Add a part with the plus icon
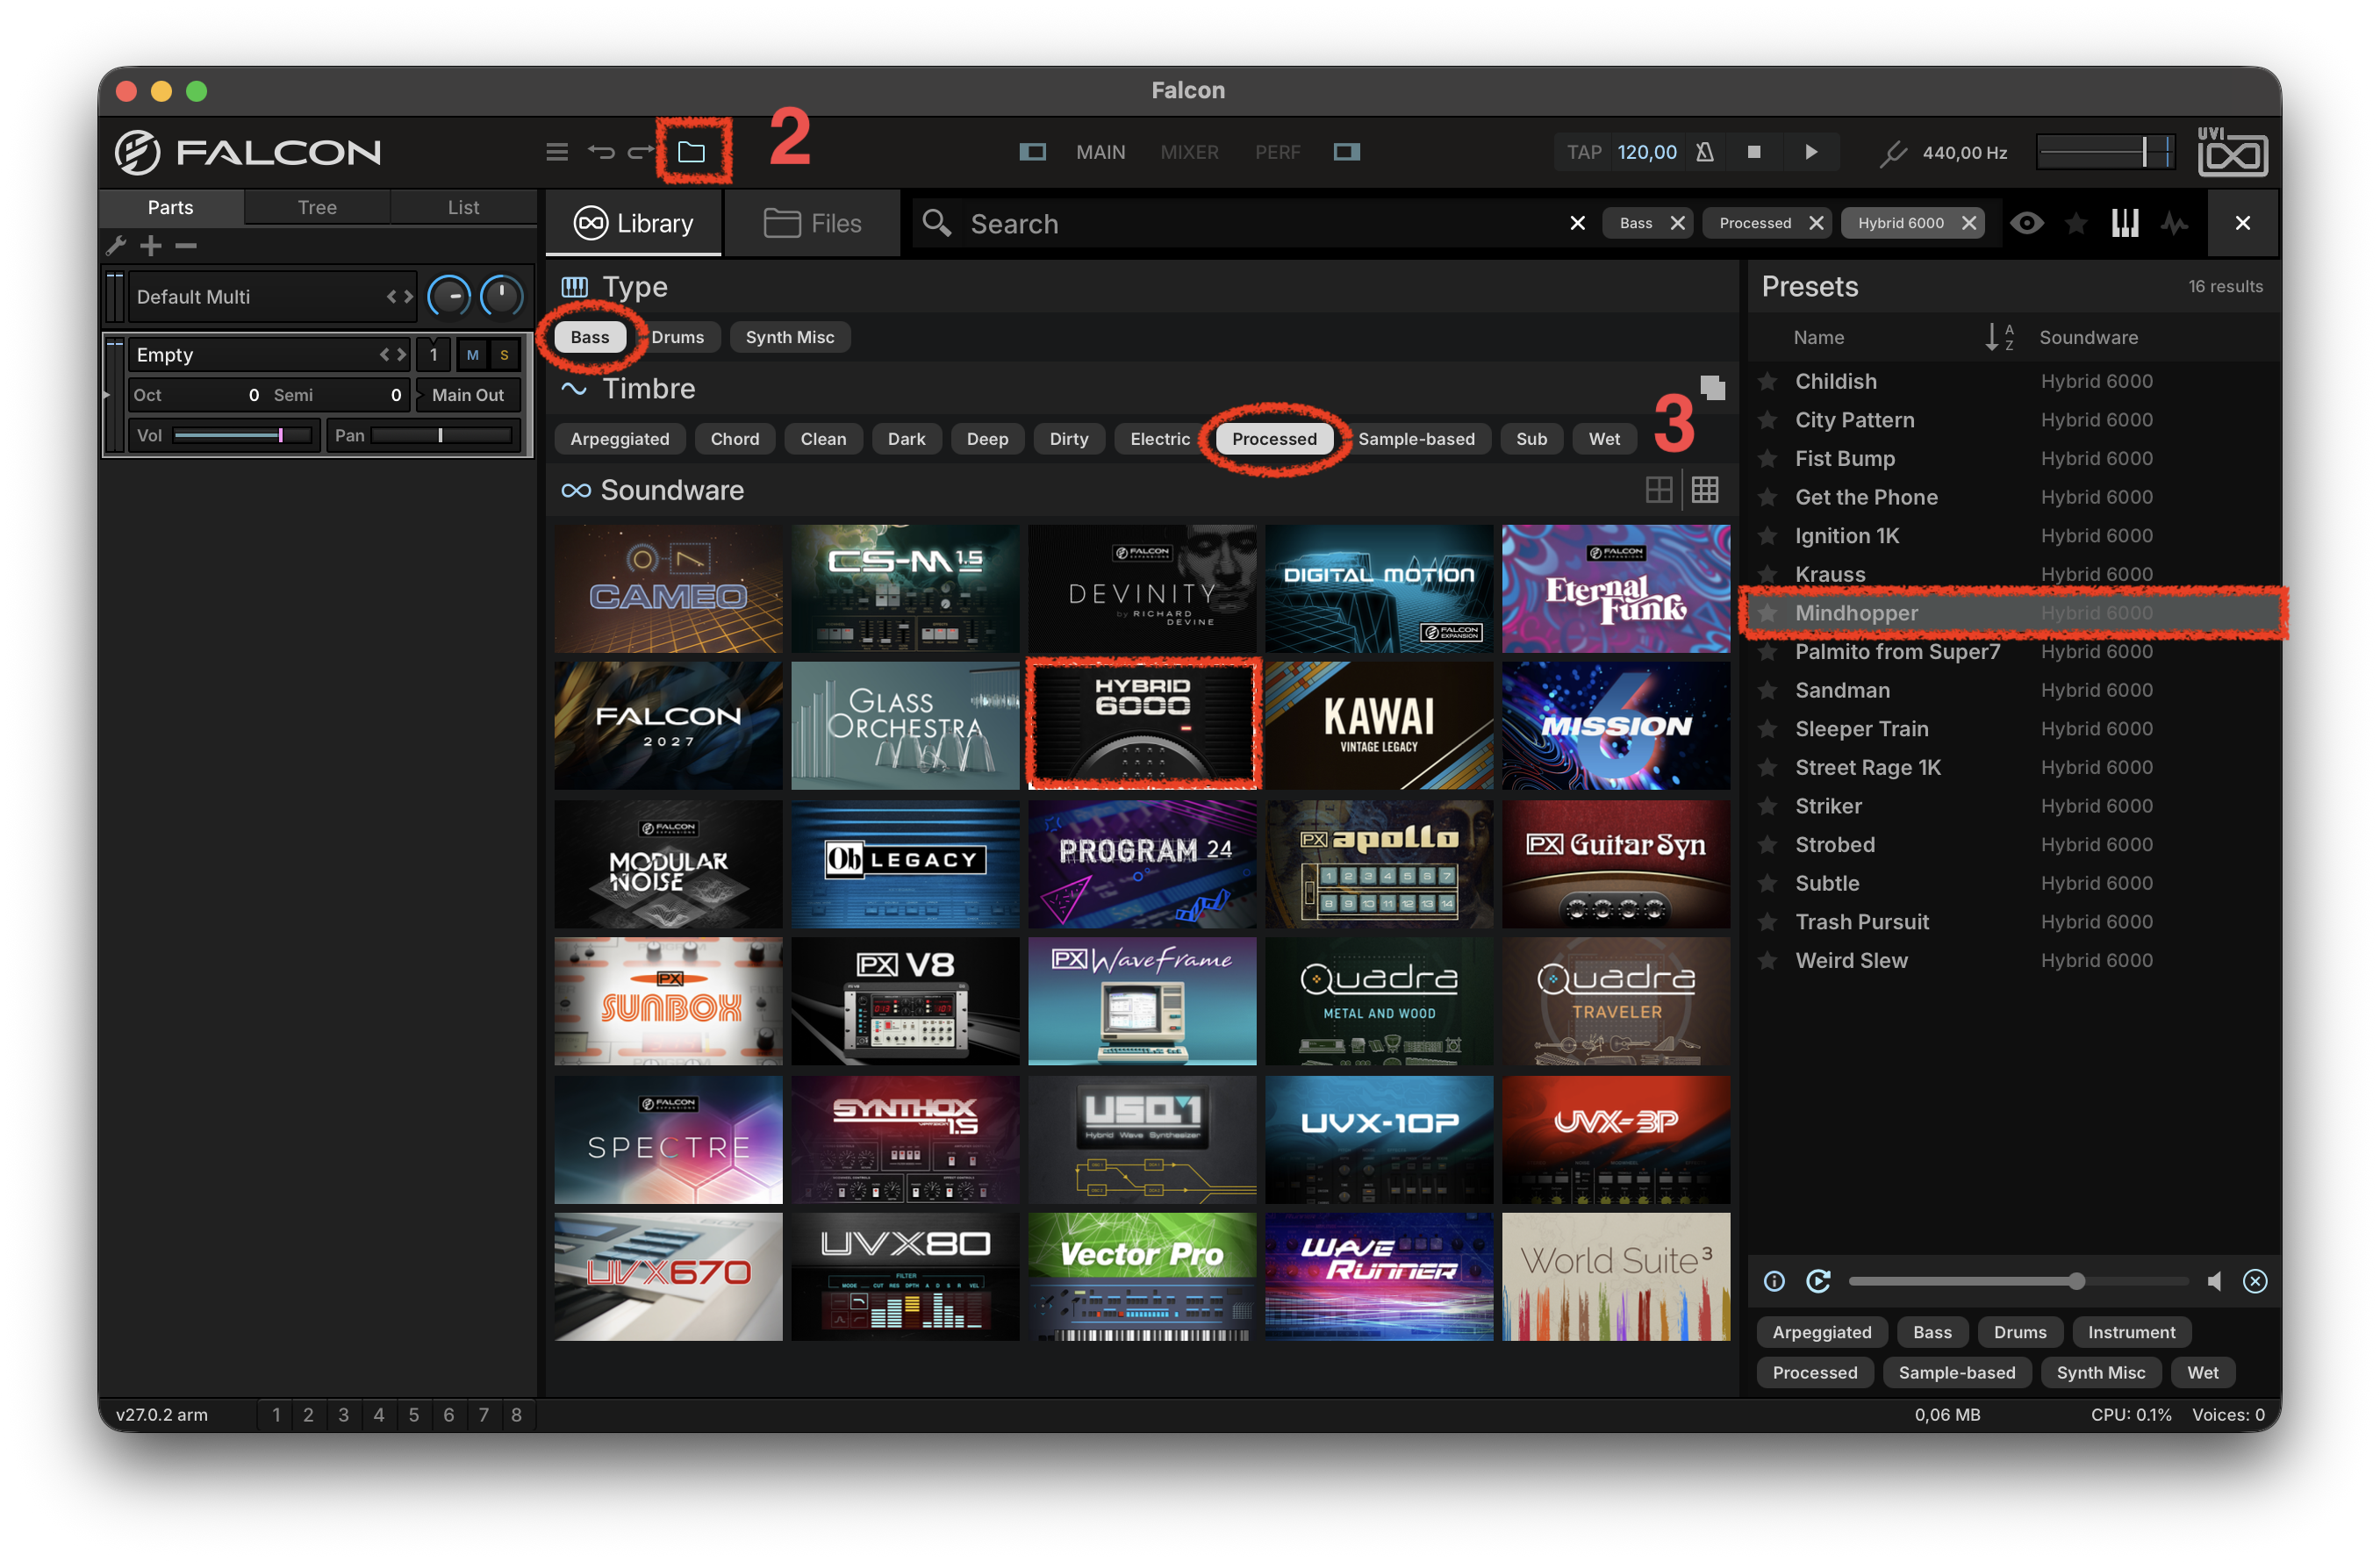This screenshot has height=1562, width=2380. pos(151,245)
